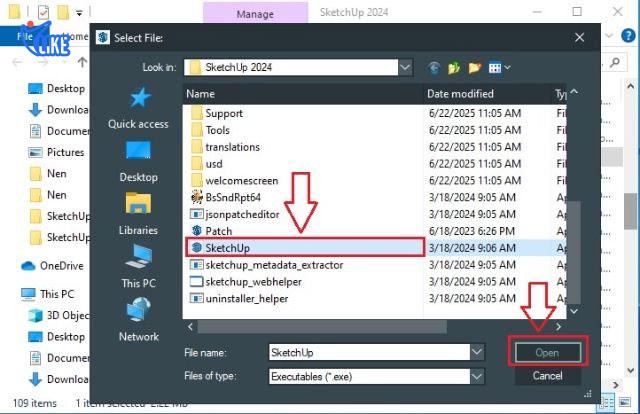Select the Patch file in list
The image size is (640, 414).
click(x=218, y=230)
